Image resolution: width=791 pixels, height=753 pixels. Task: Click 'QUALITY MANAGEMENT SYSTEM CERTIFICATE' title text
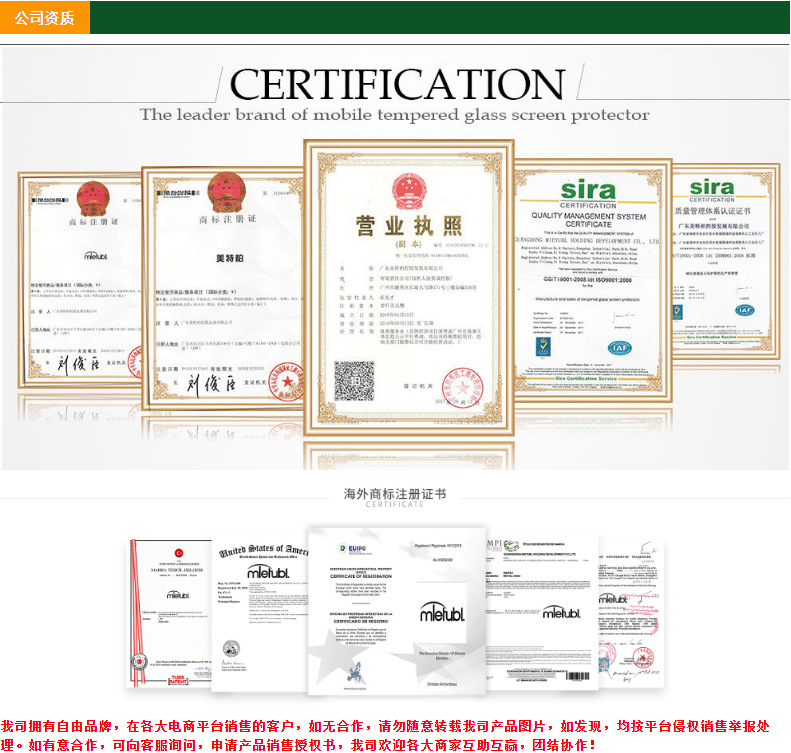tap(588, 220)
